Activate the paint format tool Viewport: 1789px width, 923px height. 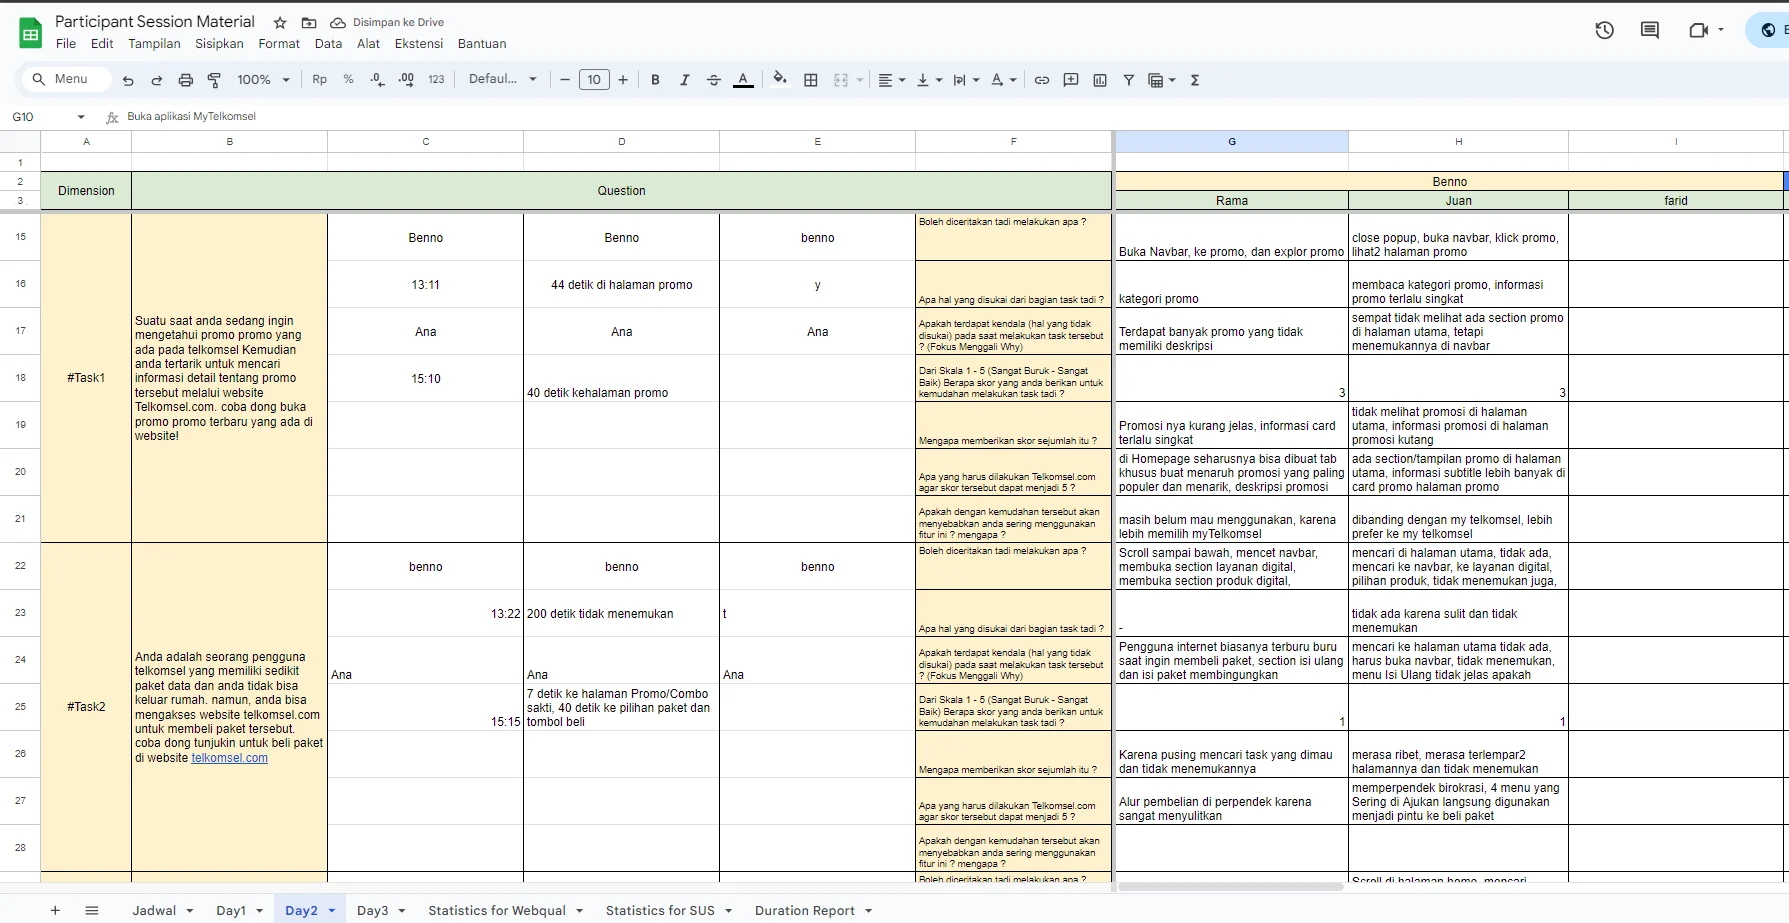214,80
